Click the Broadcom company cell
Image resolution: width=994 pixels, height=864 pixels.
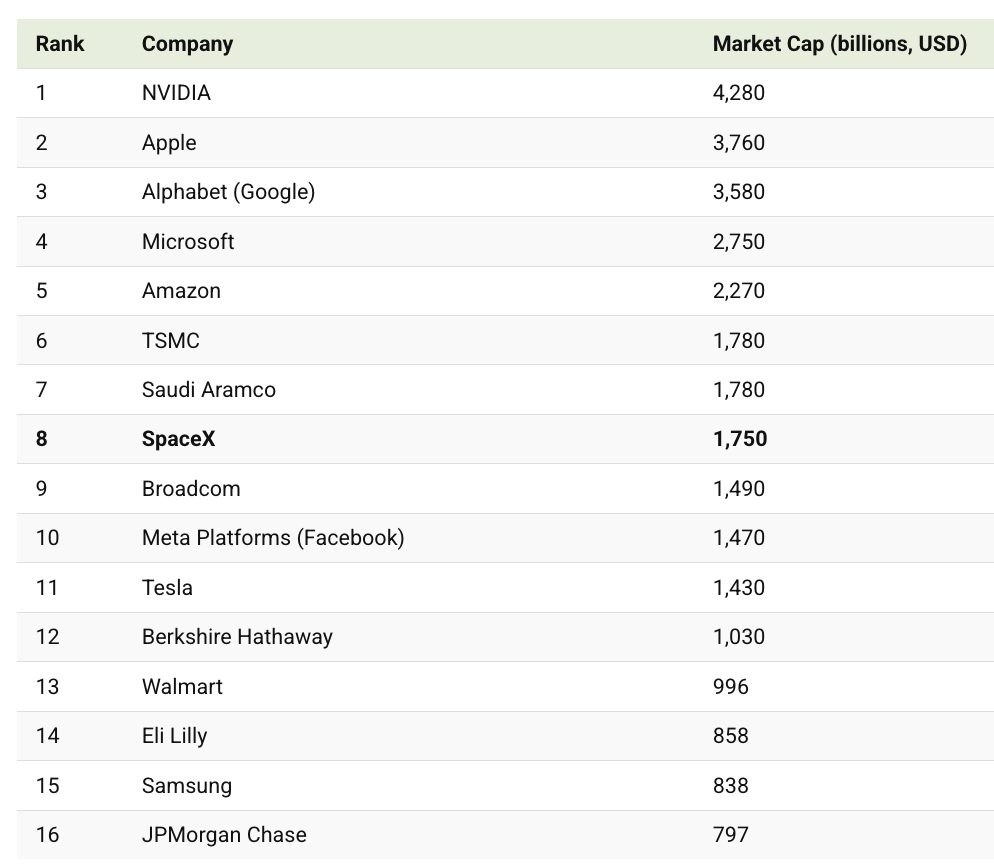pos(191,489)
